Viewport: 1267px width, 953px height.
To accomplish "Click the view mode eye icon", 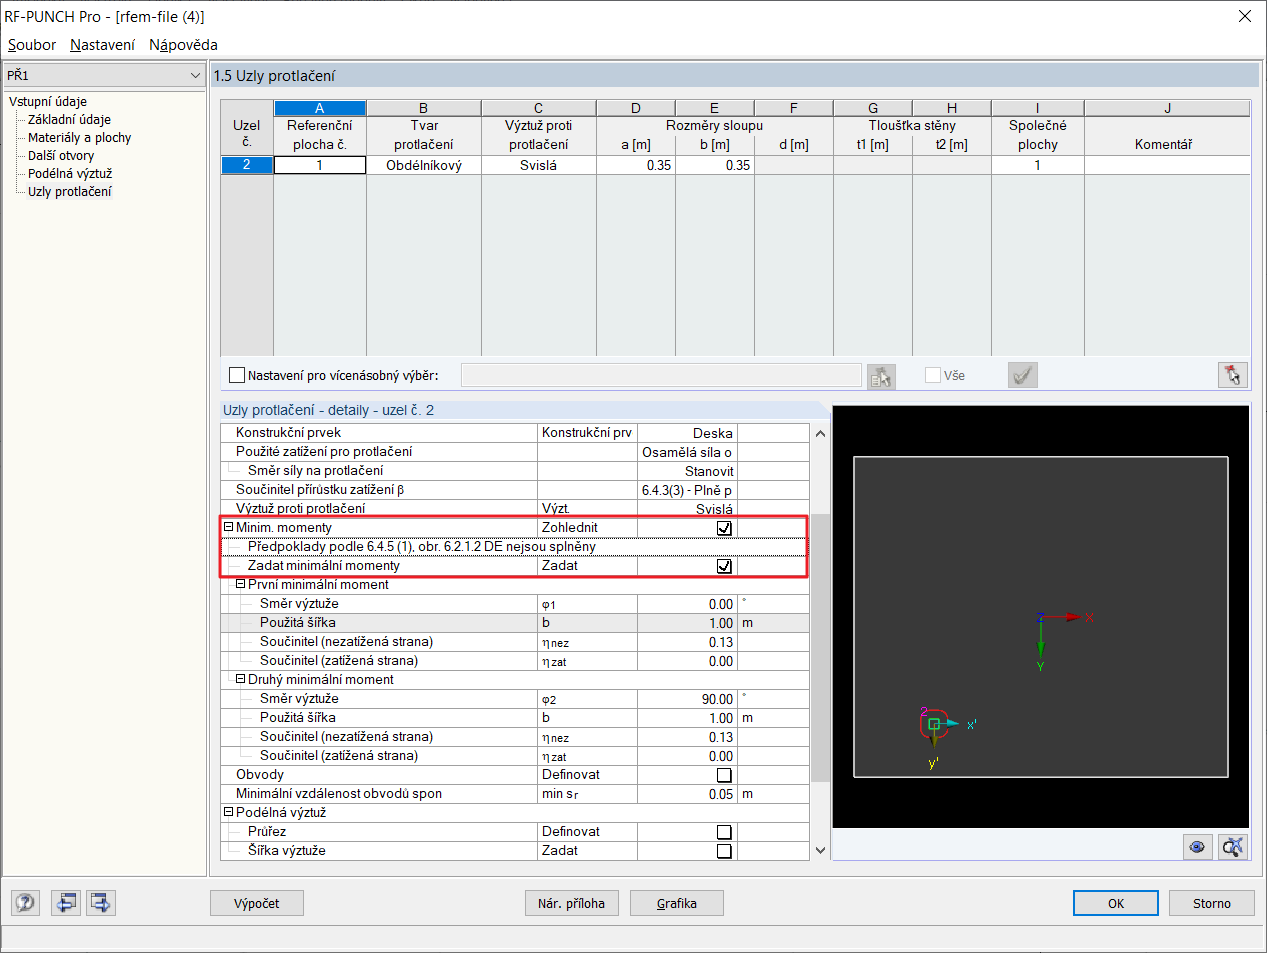I will click(x=1197, y=847).
